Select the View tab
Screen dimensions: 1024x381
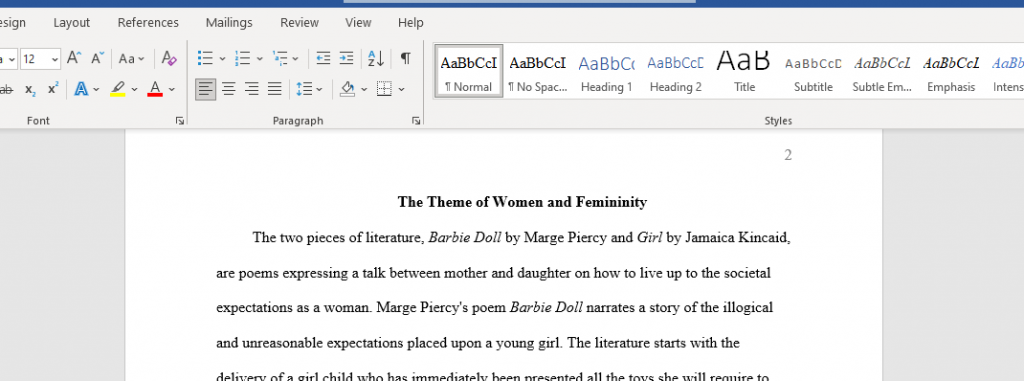(358, 22)
